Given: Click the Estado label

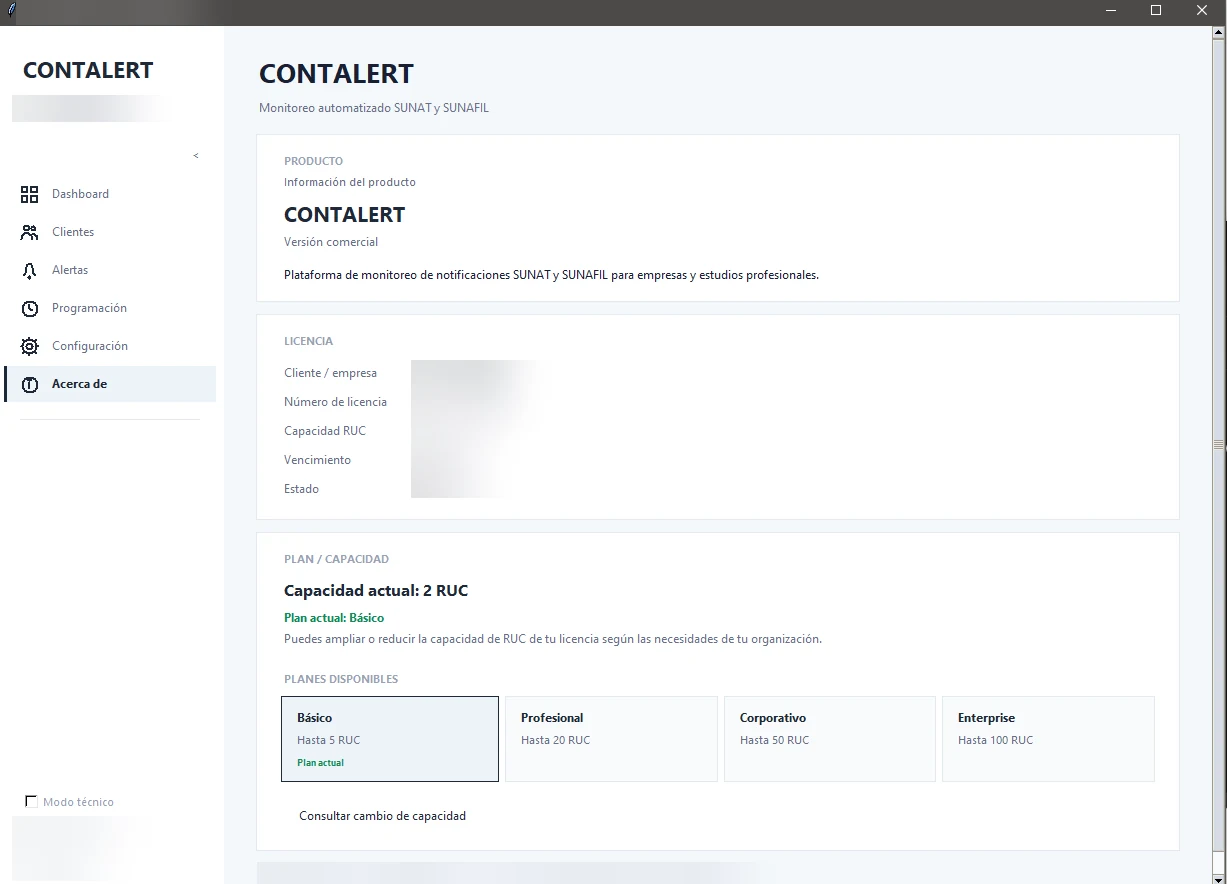Looking at the screenshot, I should [301, 489].
